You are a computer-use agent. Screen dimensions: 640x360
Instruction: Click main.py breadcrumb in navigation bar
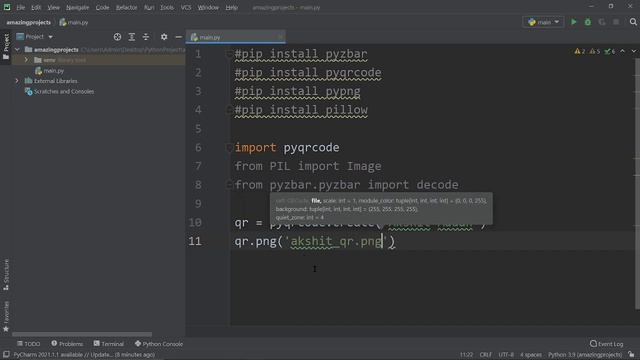click(x=74, y=22)
